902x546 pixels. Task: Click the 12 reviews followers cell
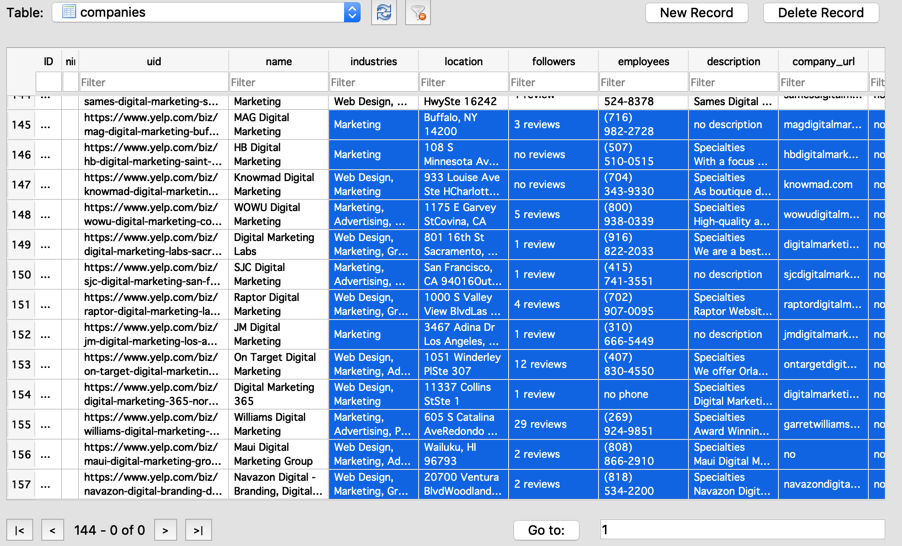click(553, 364)
